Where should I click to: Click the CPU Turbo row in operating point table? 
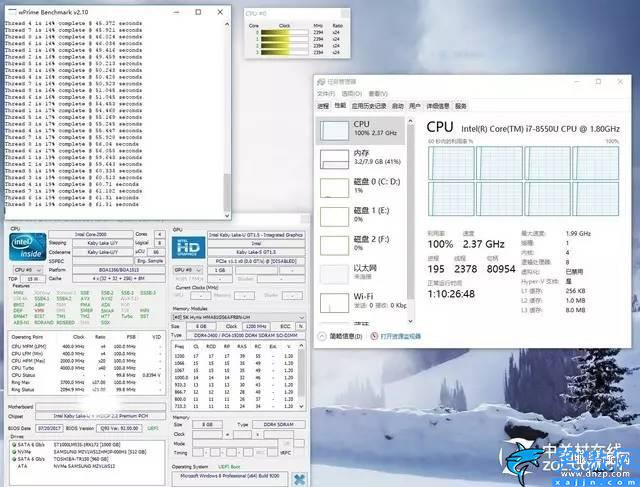[x=86, y=368]
